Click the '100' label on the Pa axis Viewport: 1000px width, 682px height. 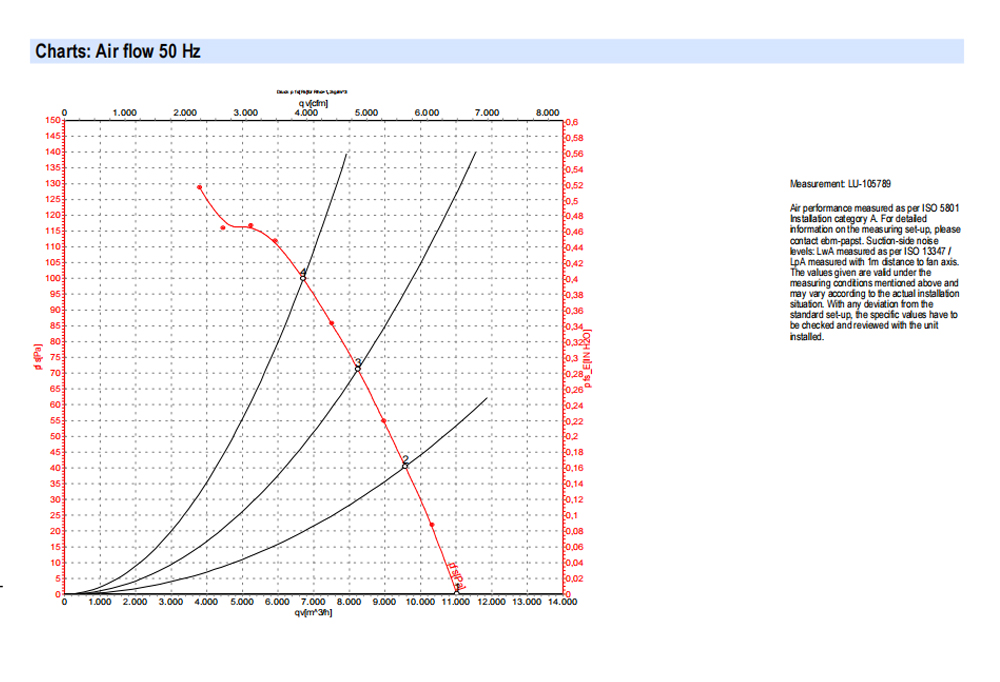53,278
